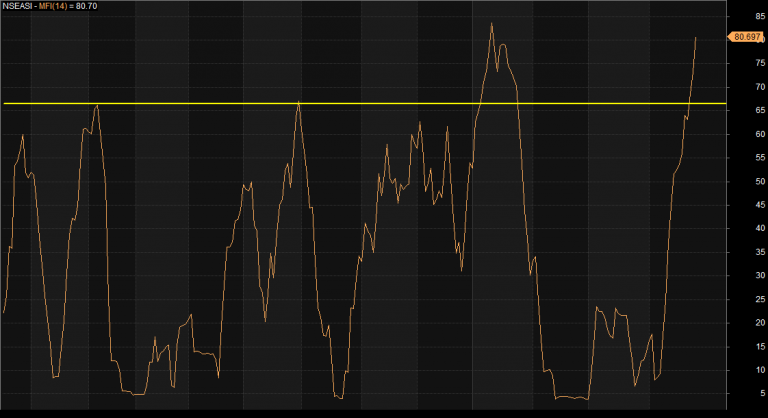Click the 15 label on the Y axis
Viewport: 768px width, 418px height.
(x=760, y=346)
